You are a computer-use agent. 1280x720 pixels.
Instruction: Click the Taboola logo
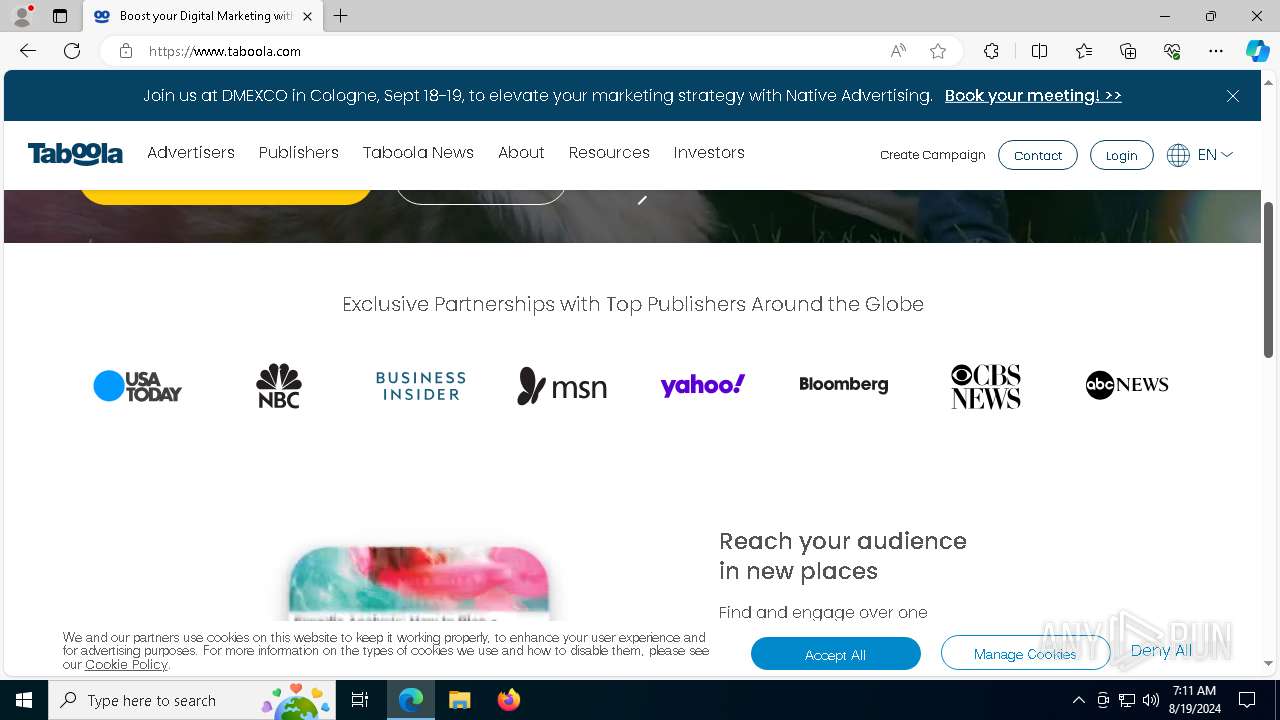pos(75,154)
